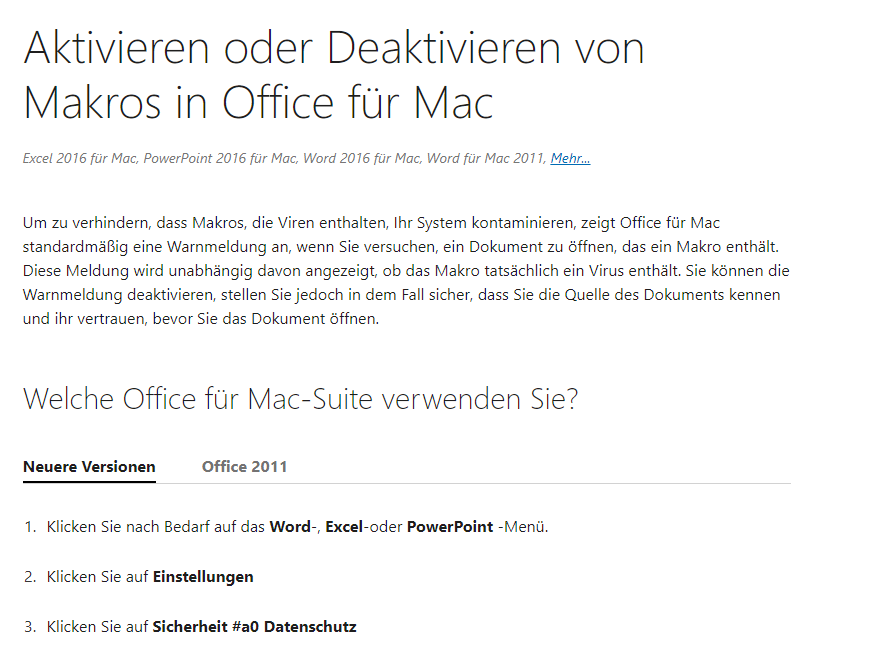Click "-Menü." at end of step 1
This screenshot has height=647, width=874.
pos(523,527)
